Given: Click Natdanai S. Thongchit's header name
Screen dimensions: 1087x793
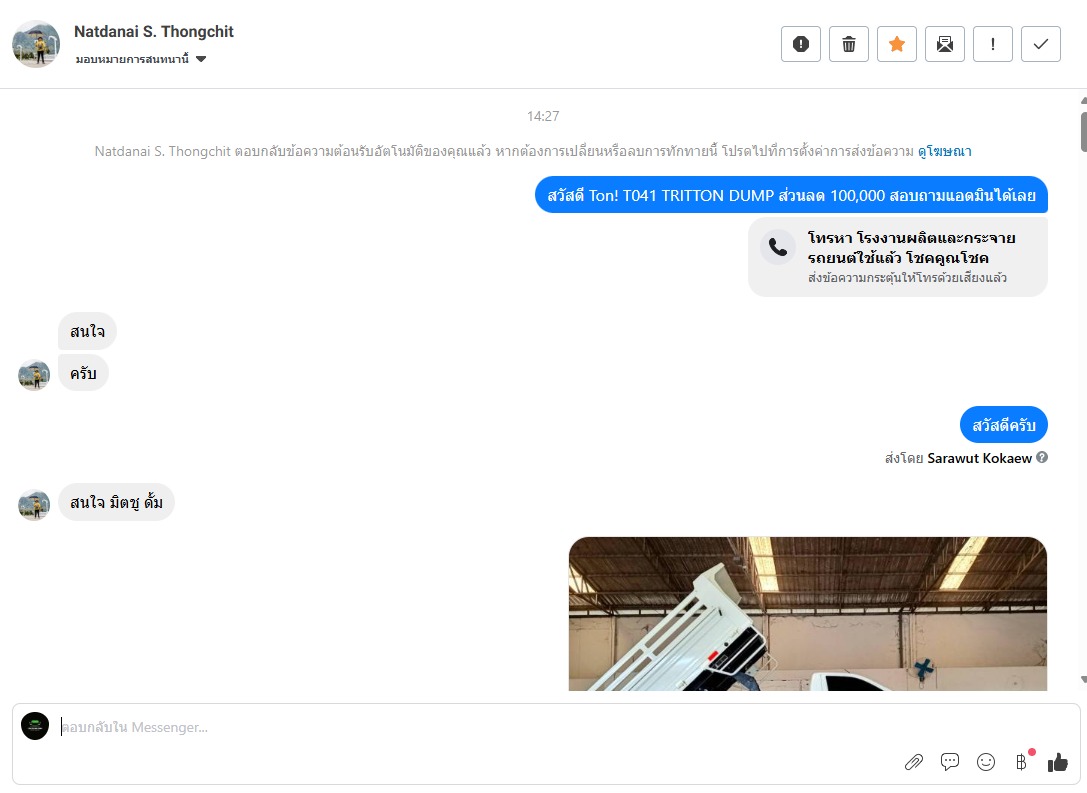Looking at the screenshot, I should point(154,32).
